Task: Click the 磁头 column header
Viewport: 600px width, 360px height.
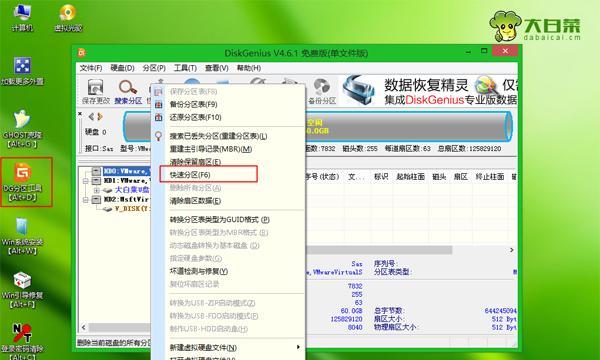Action: pos(439,177)
